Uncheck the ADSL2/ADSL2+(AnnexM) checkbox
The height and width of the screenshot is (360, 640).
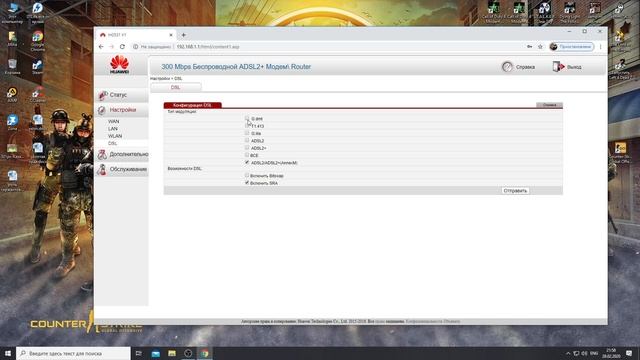tap(247, 162)
